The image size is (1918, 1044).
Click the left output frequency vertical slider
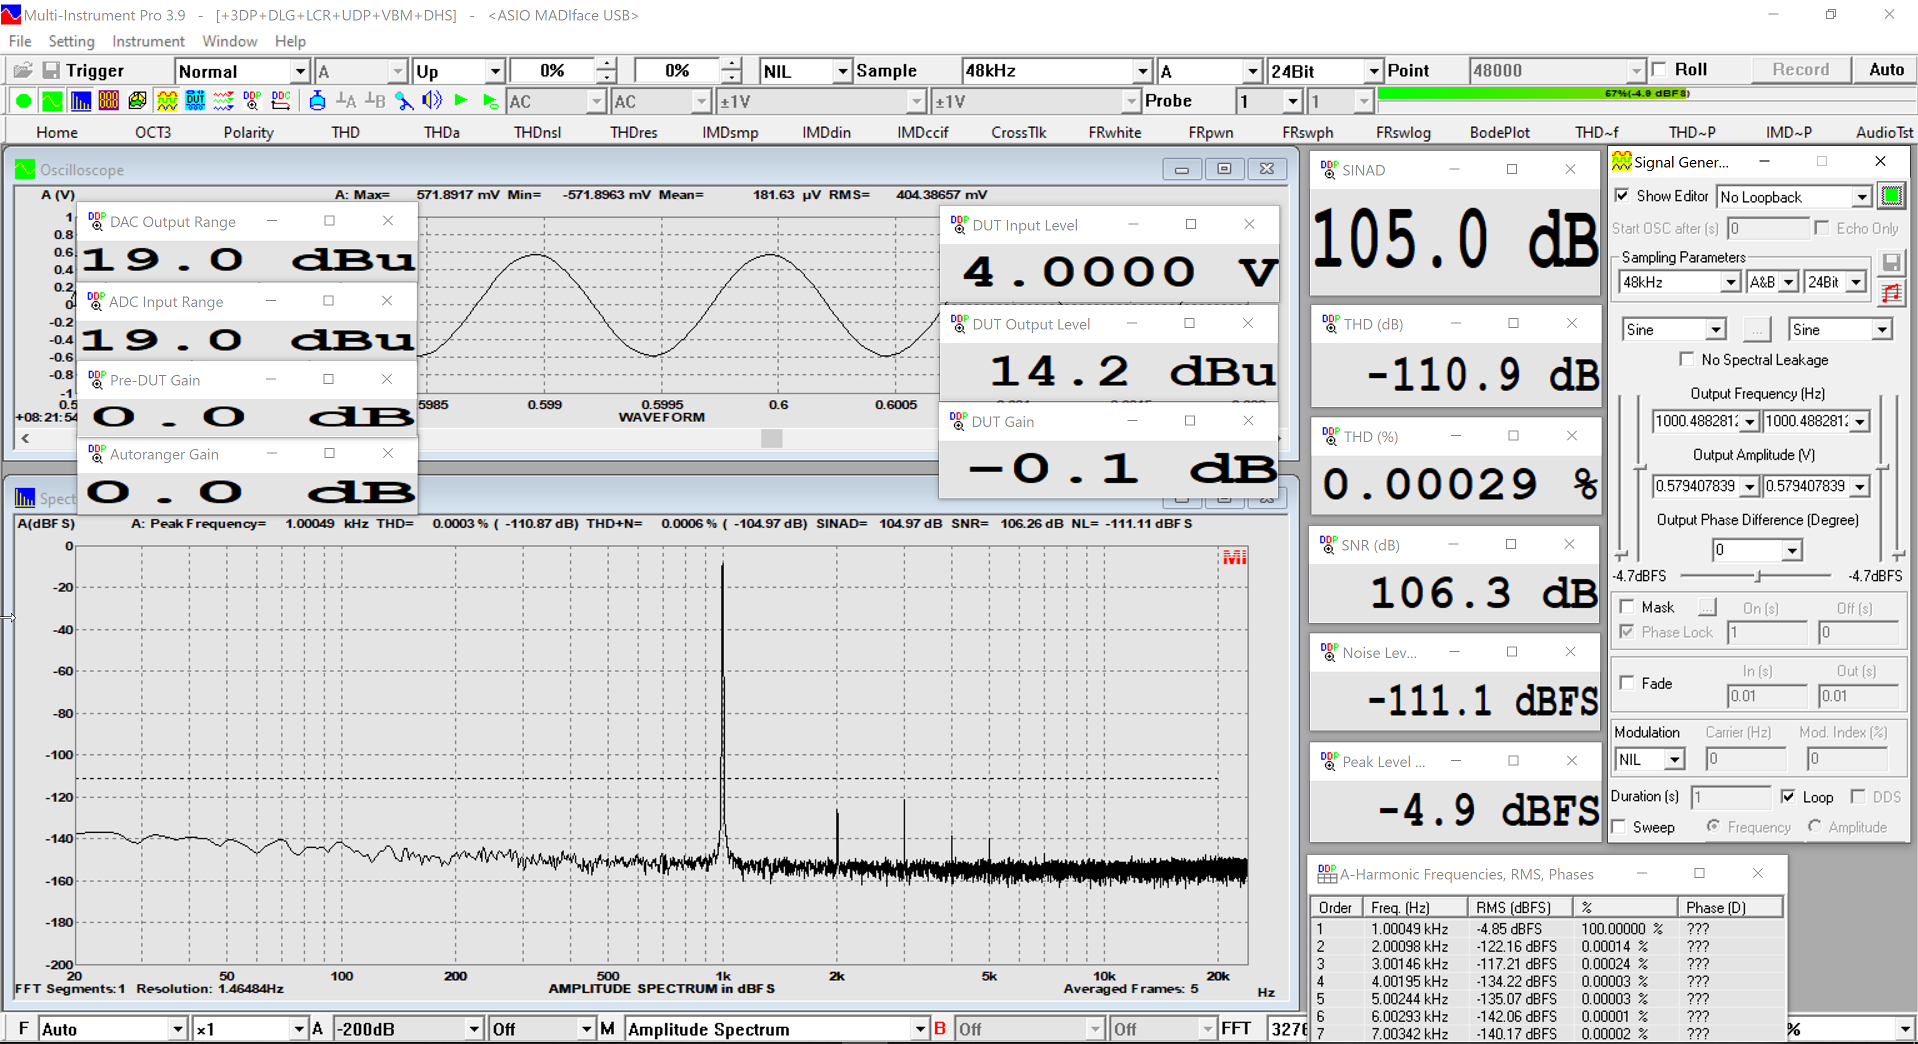pos(1621,478)
